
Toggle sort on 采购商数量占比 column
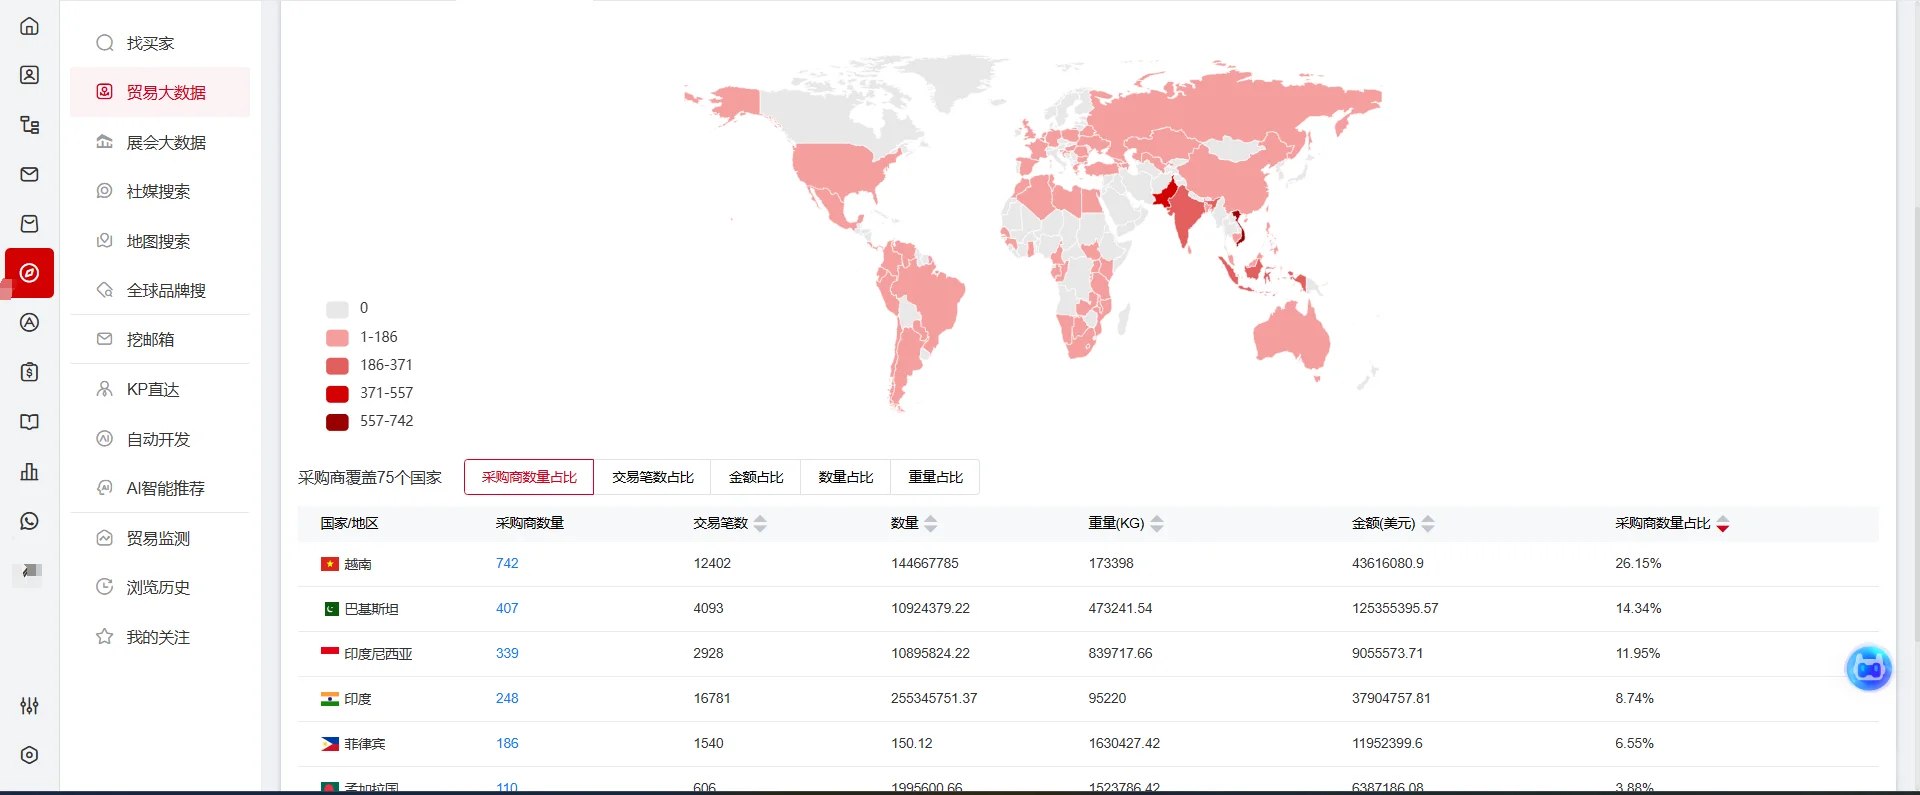[x=1723, y=523]
